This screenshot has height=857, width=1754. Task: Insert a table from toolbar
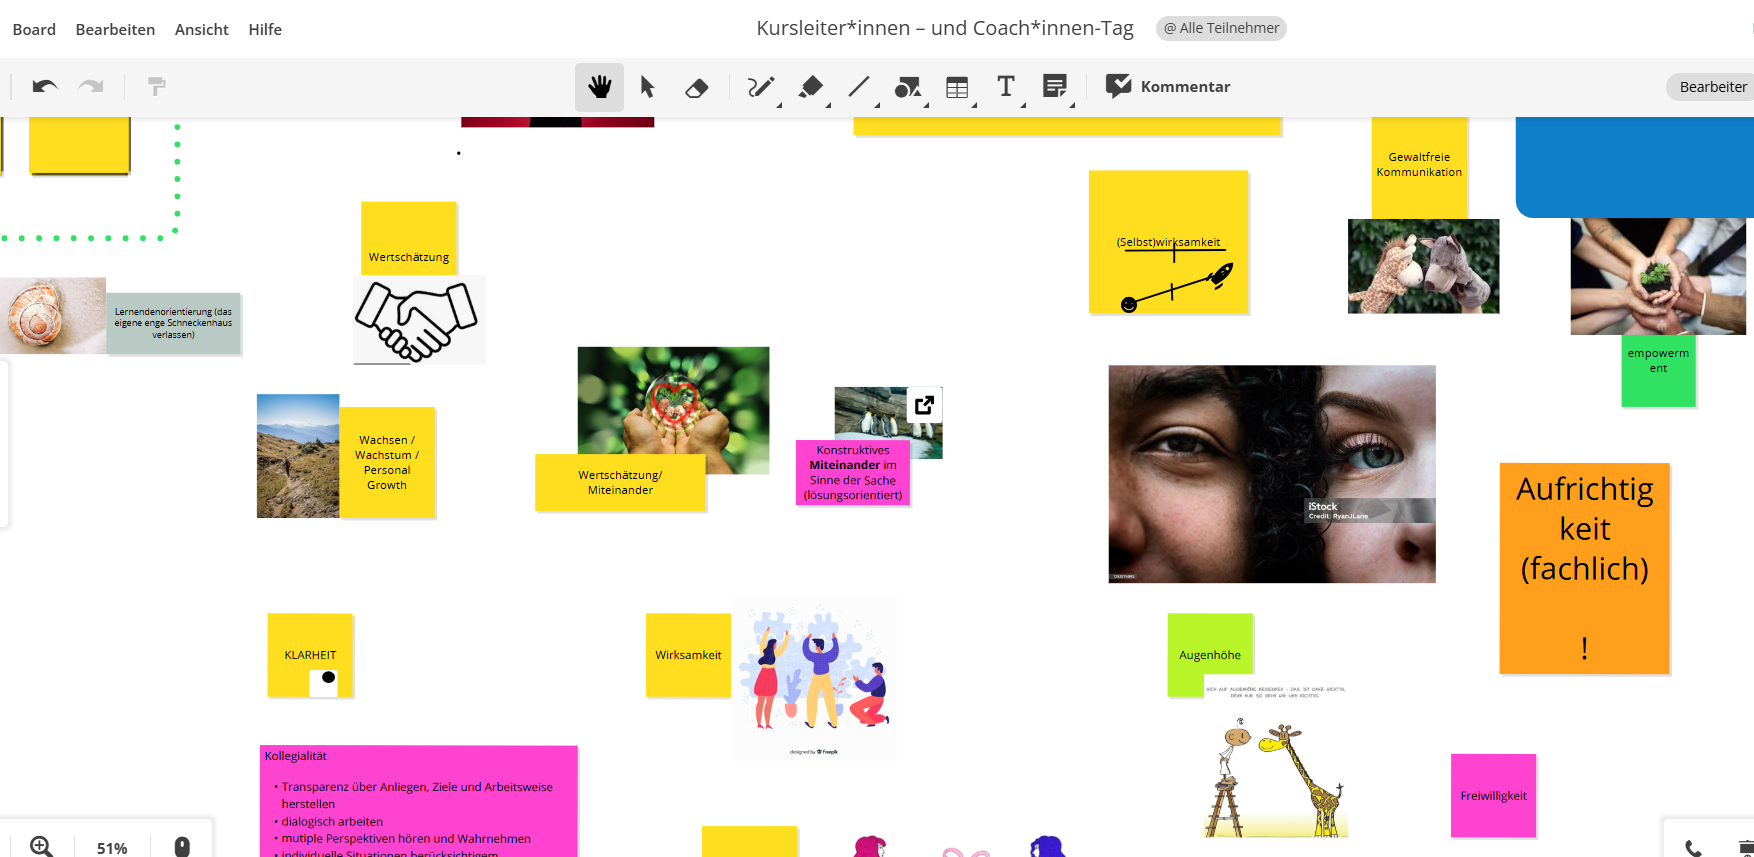957,88
